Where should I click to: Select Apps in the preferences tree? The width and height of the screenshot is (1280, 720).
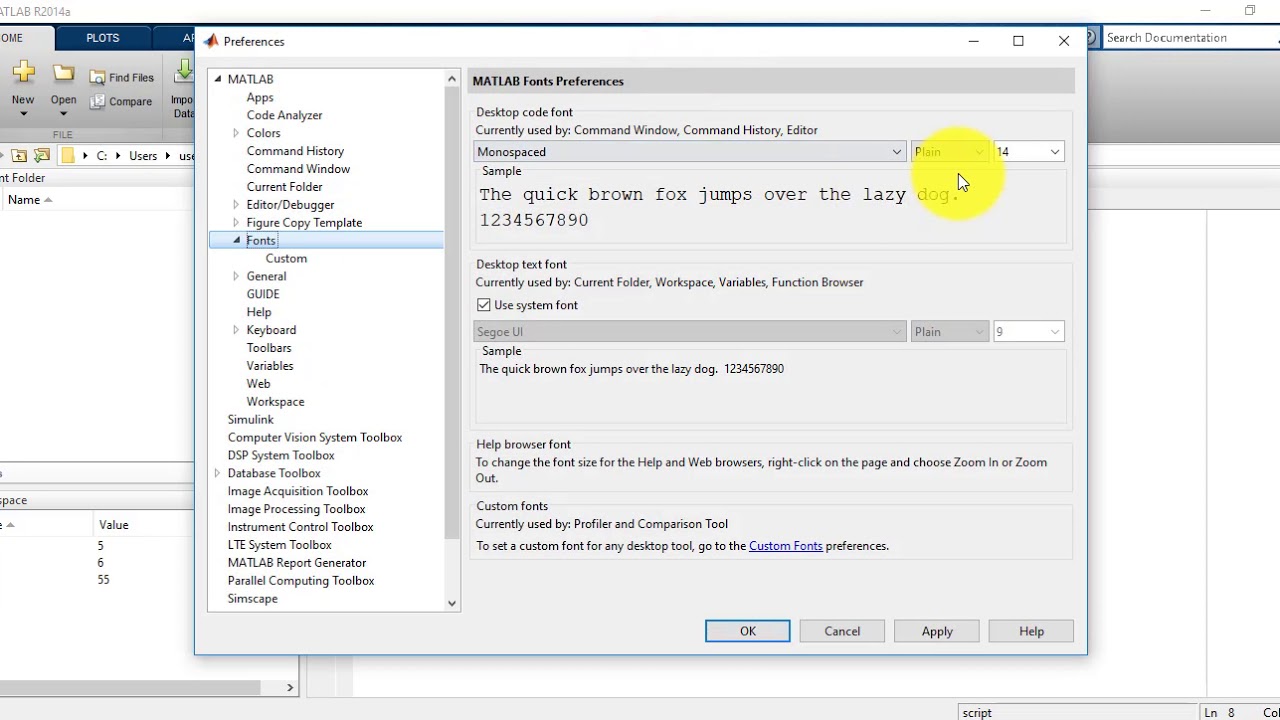[260, 97]
